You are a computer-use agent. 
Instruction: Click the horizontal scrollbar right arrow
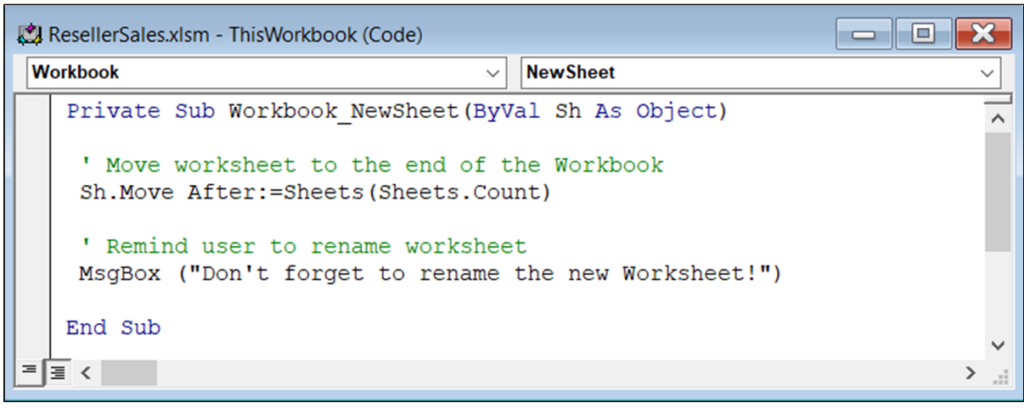click(x=970, y=373)
